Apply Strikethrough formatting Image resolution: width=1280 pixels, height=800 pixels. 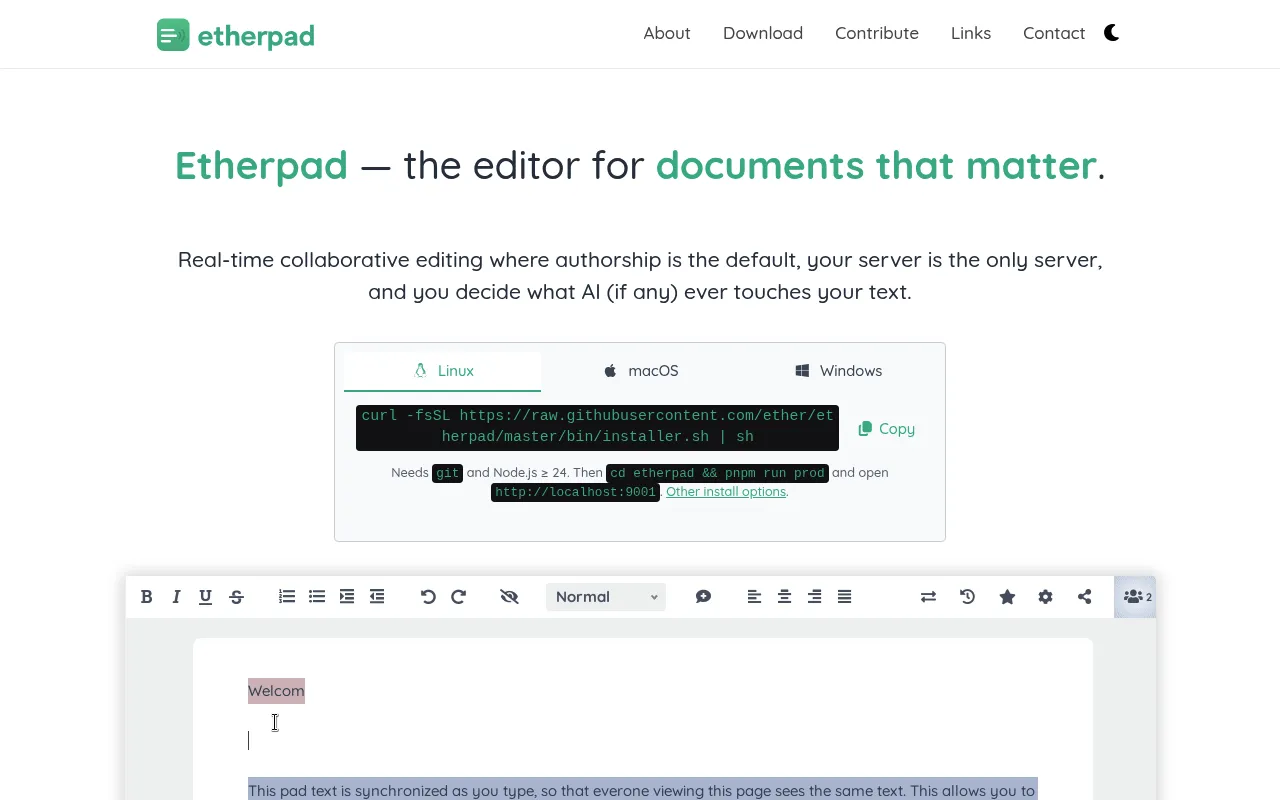click(x=236, y=597)
